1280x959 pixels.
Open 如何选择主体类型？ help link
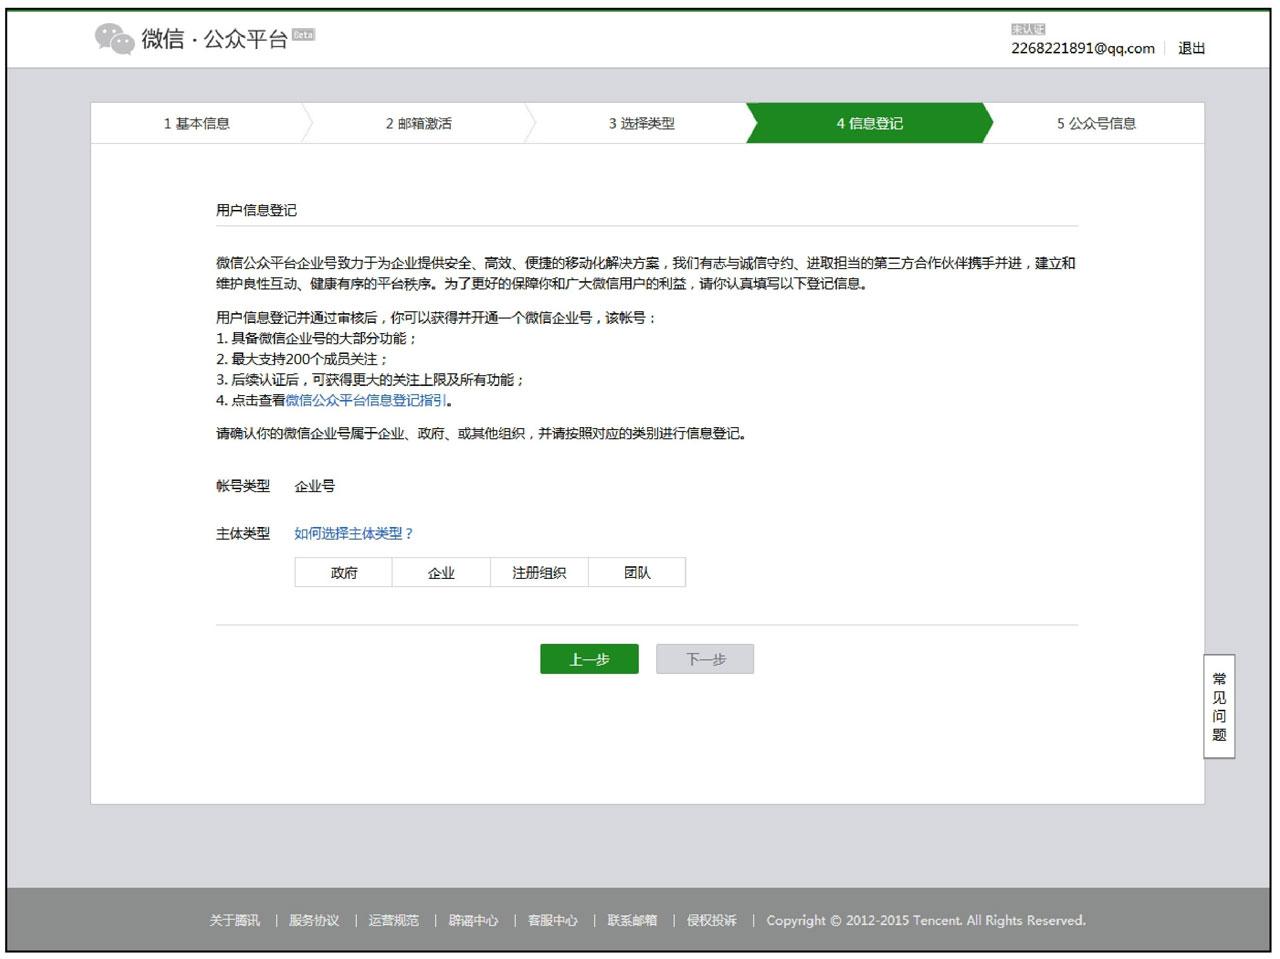(354, 533)
